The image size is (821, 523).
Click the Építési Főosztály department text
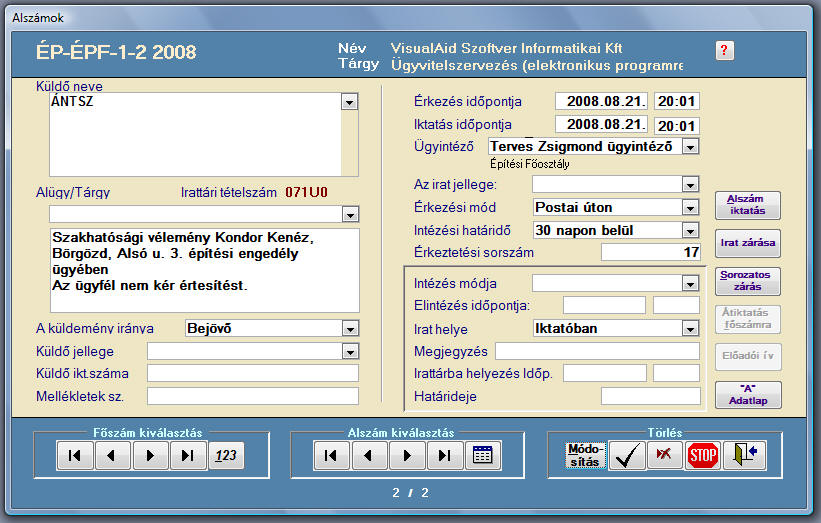click(x=530, y=164)
